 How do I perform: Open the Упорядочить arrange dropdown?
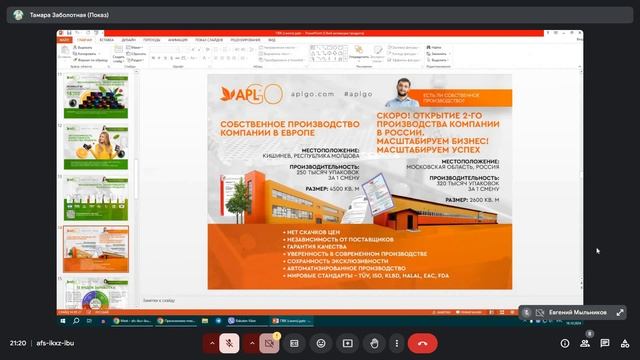(359, 53)
